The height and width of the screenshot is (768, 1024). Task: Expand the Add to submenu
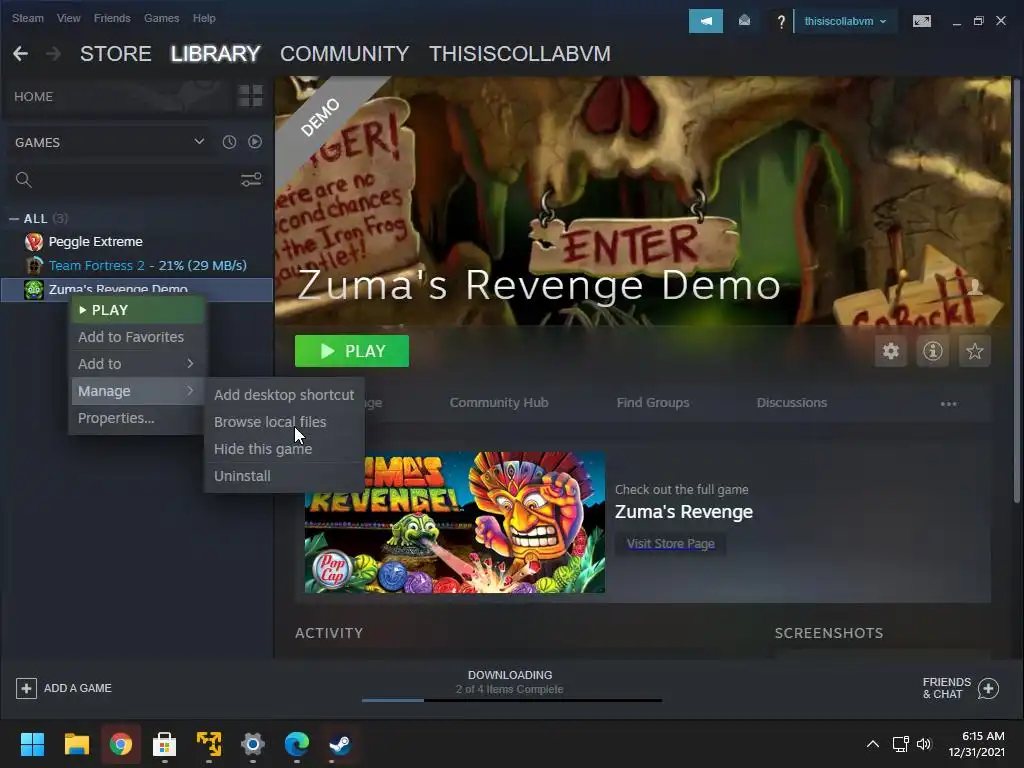point(136,364)
